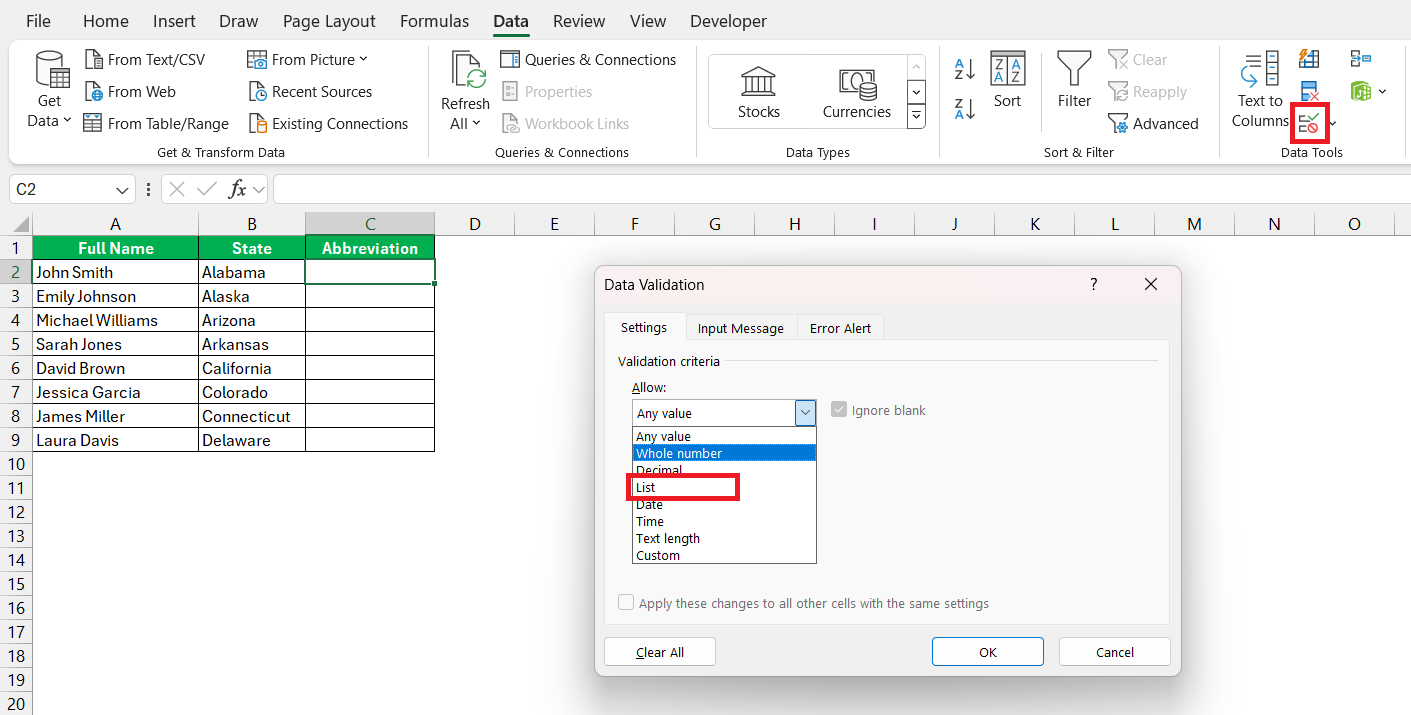
Task: Toggle the Ignore blank checkbox
Action: tap(839, 410)
